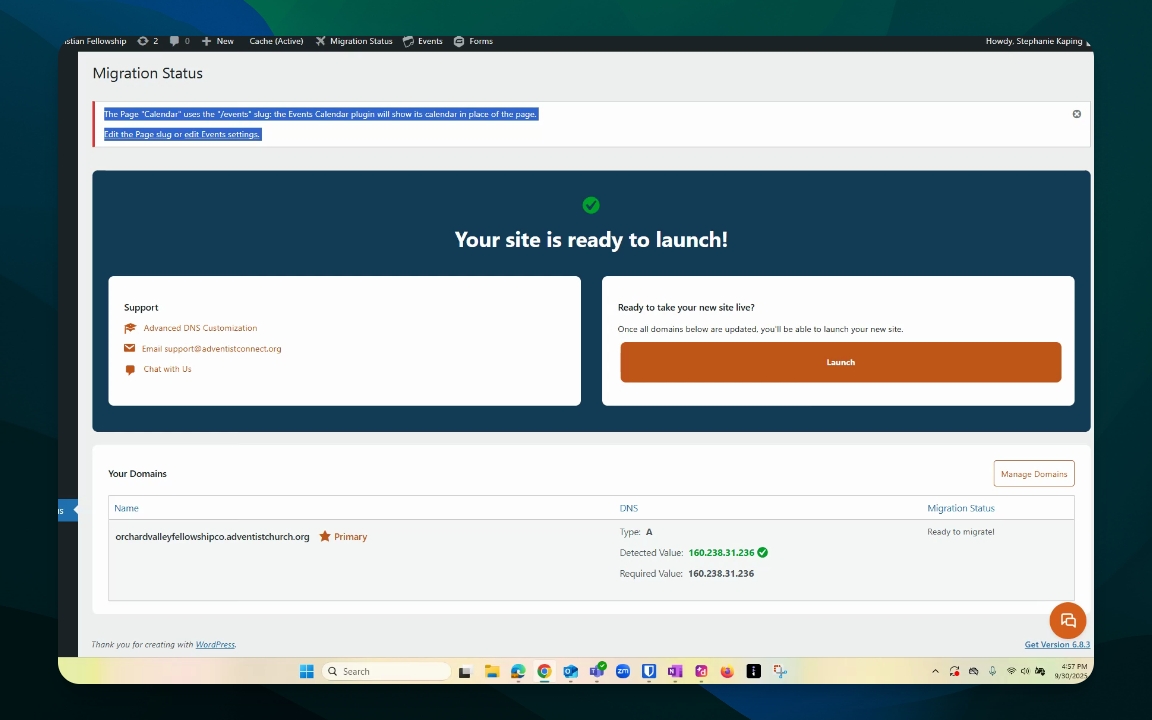Image resolution: width=1152 pixels, height=720 pixels.
Task: Open Snipping Tool from the taskbar
Action: 780,672
